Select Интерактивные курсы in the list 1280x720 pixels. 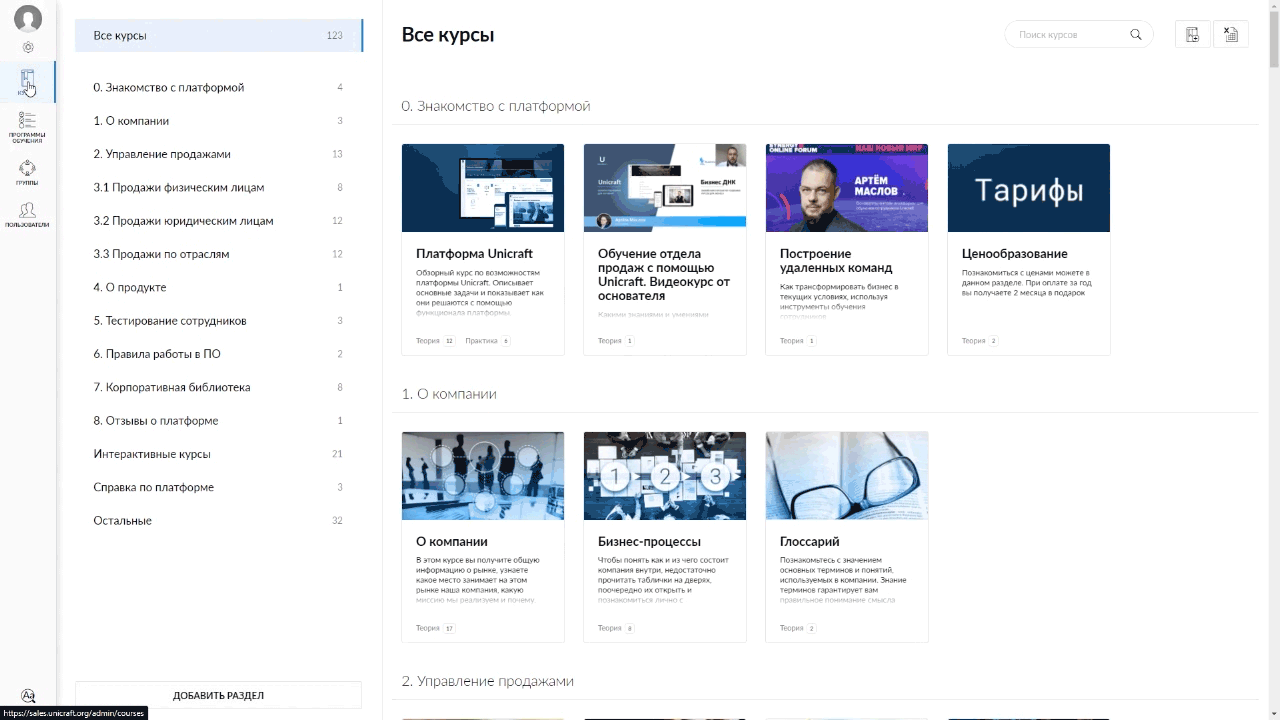(x=152, y=454)
